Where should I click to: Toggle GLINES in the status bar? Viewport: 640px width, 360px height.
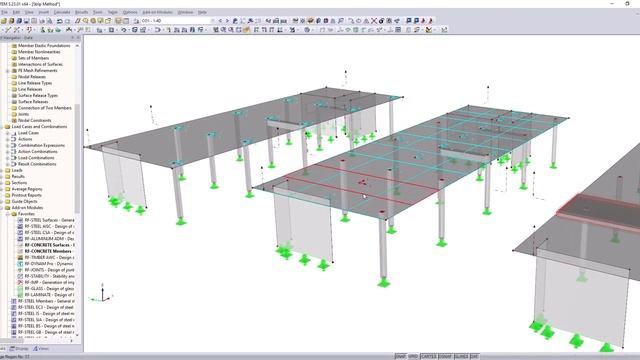tap(461, 357)
